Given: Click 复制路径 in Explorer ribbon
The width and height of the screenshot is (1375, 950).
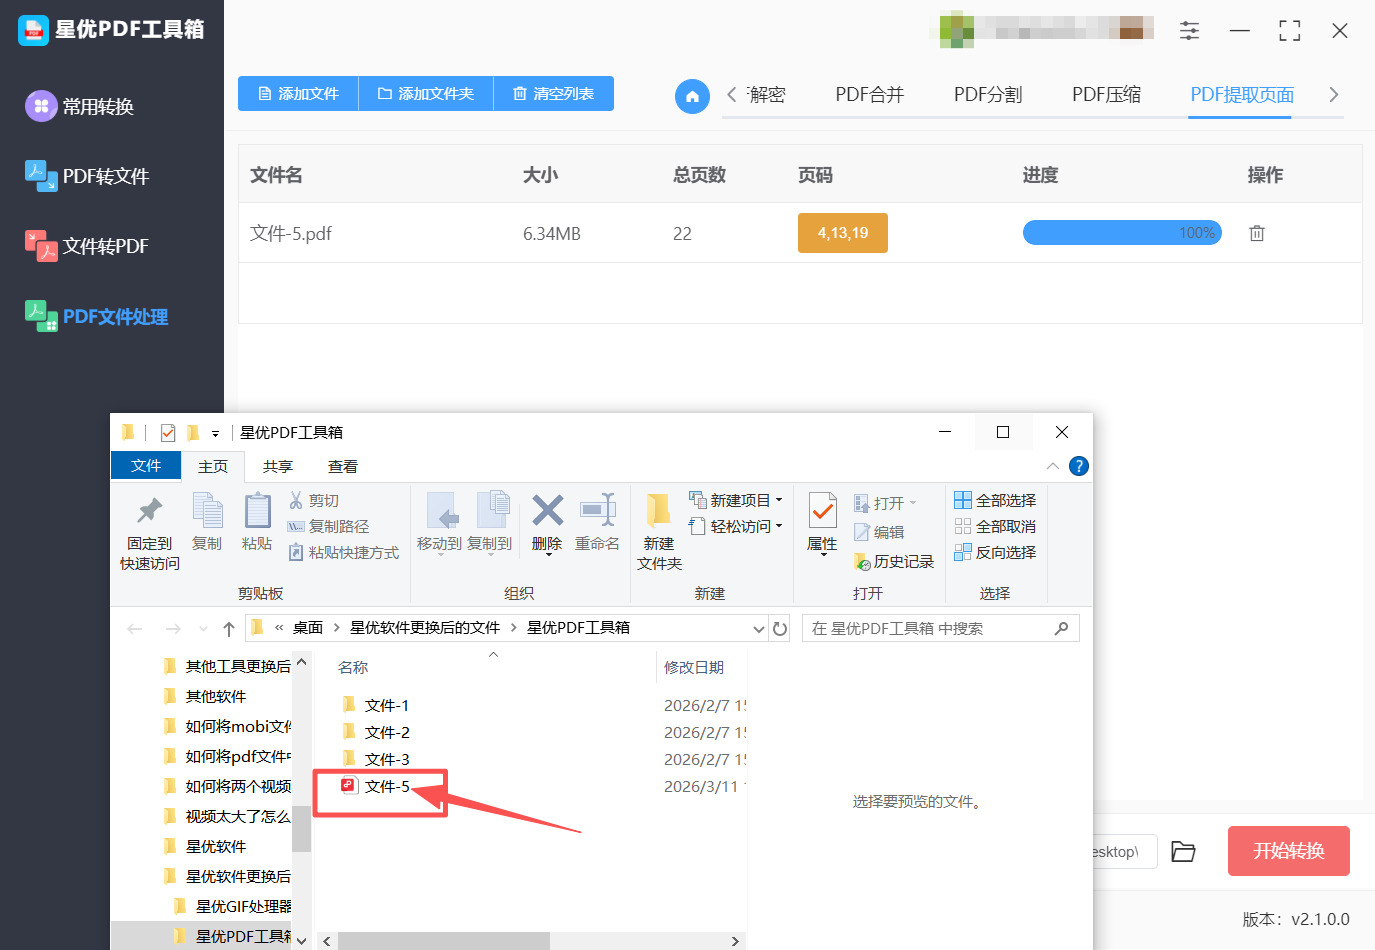Looking at the screenshot, I should click(x=328, y=526).
